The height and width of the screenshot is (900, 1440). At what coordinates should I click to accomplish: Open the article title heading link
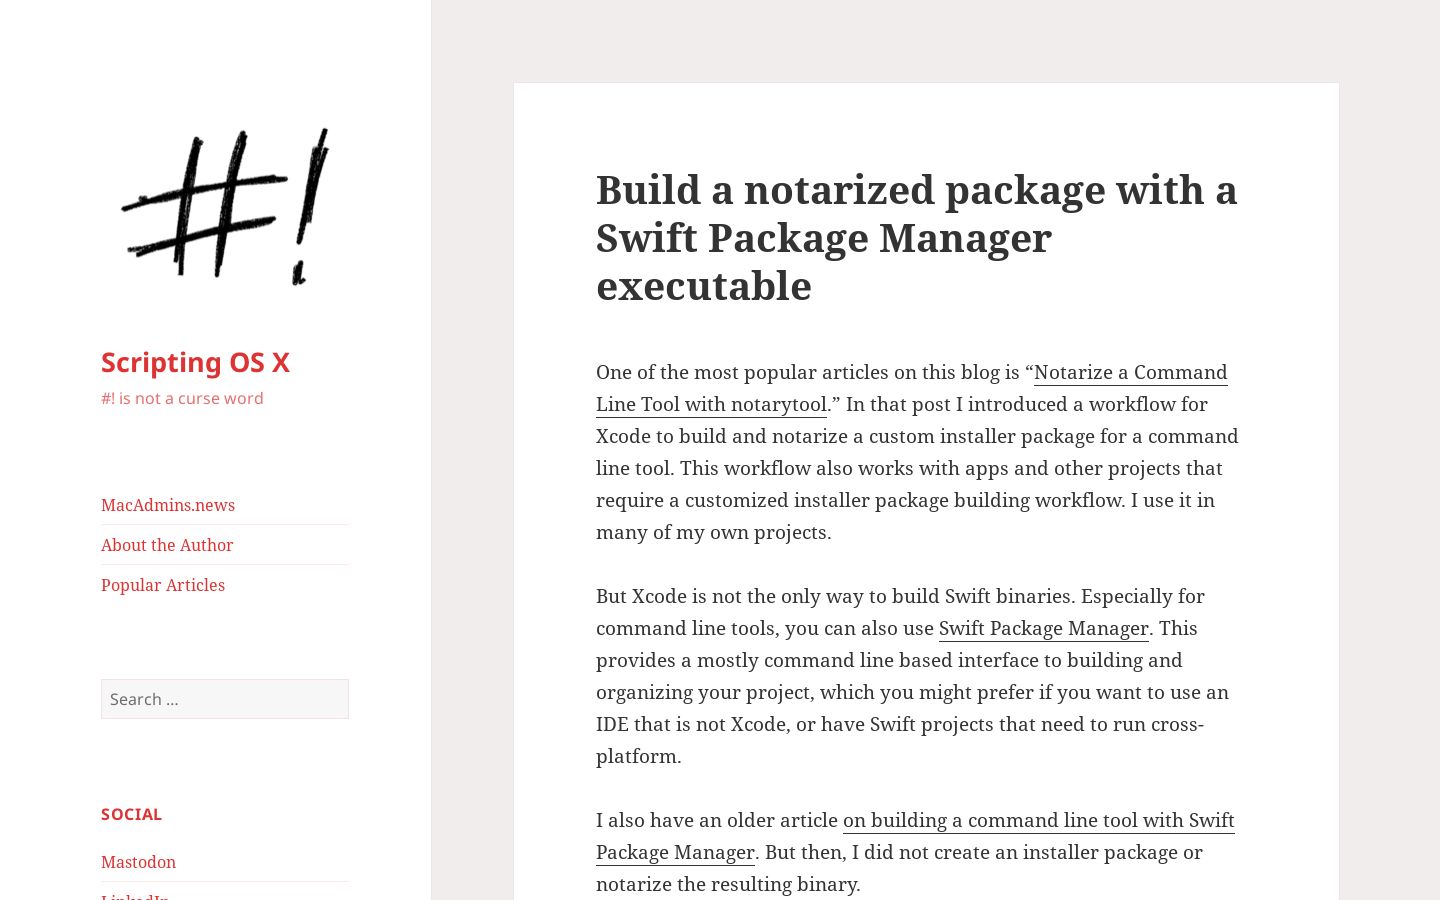pos(917,237)
